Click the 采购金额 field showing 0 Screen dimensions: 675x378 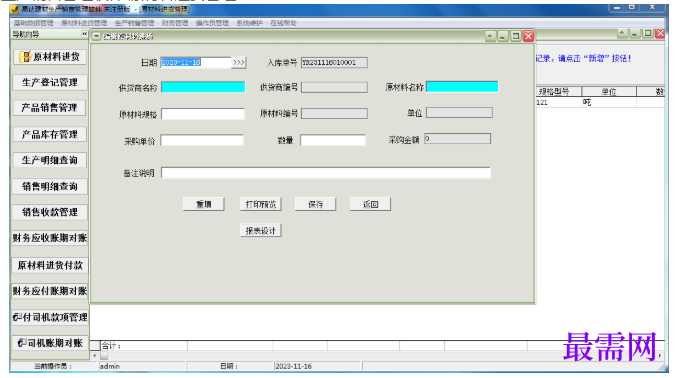tap(457, 139)
